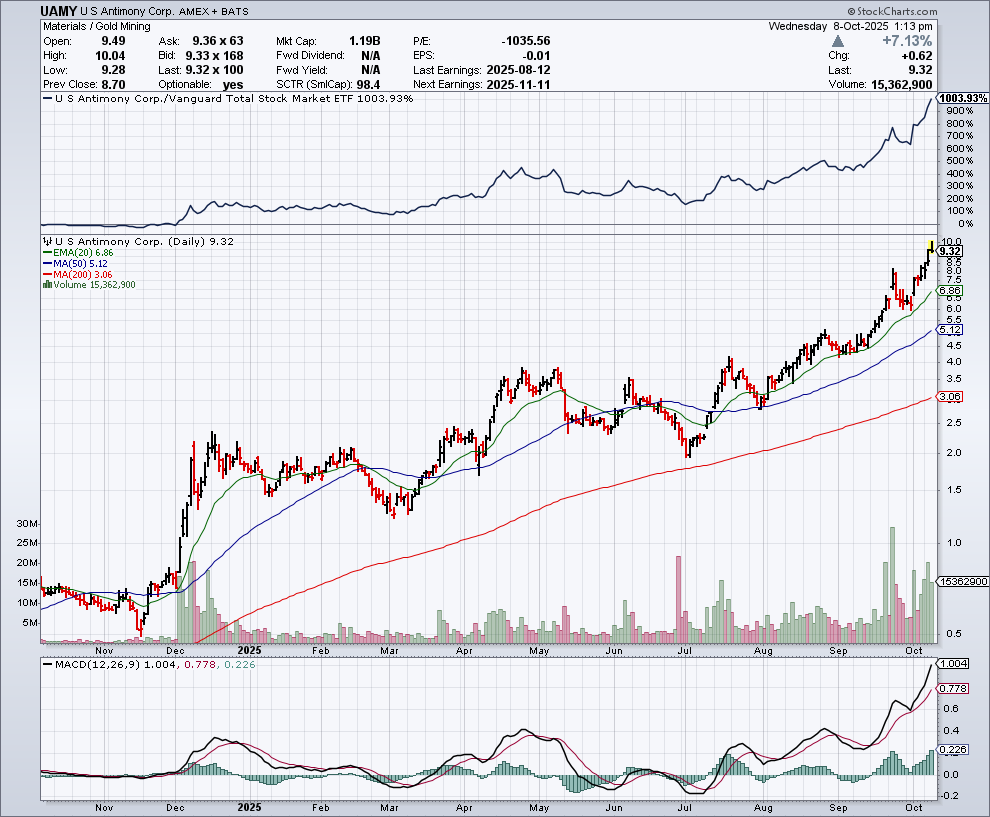Click the volume bars icon in legend

[x=46, y=285]
